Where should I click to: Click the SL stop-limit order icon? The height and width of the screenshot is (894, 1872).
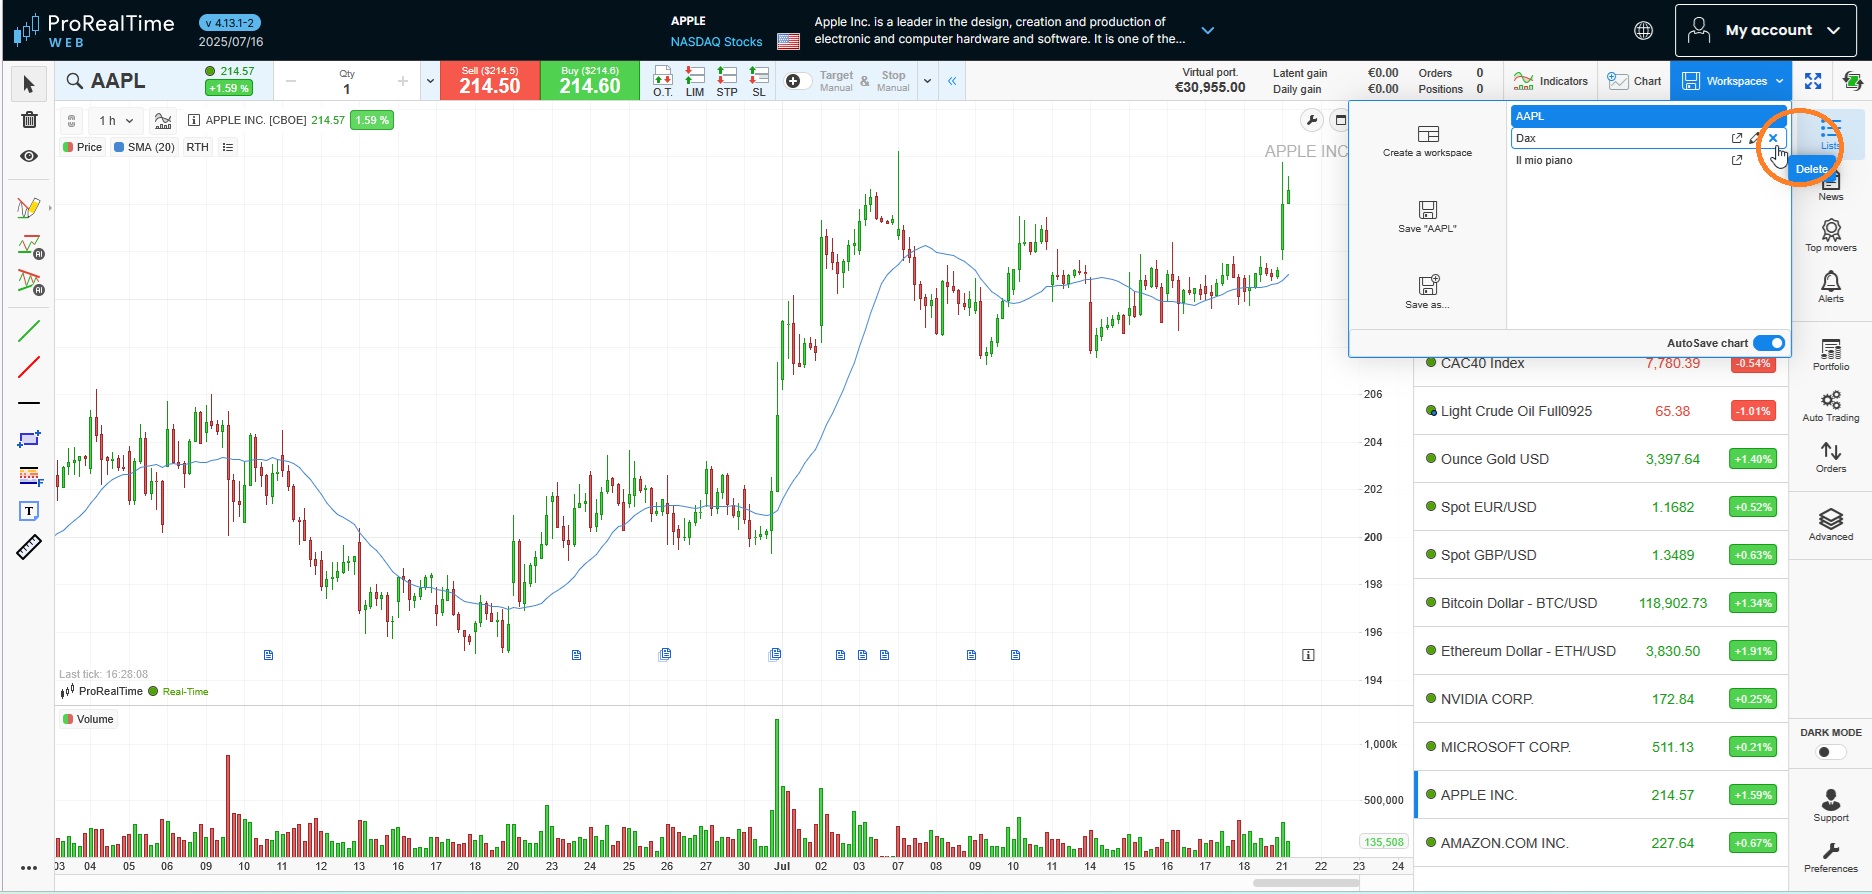759,81
